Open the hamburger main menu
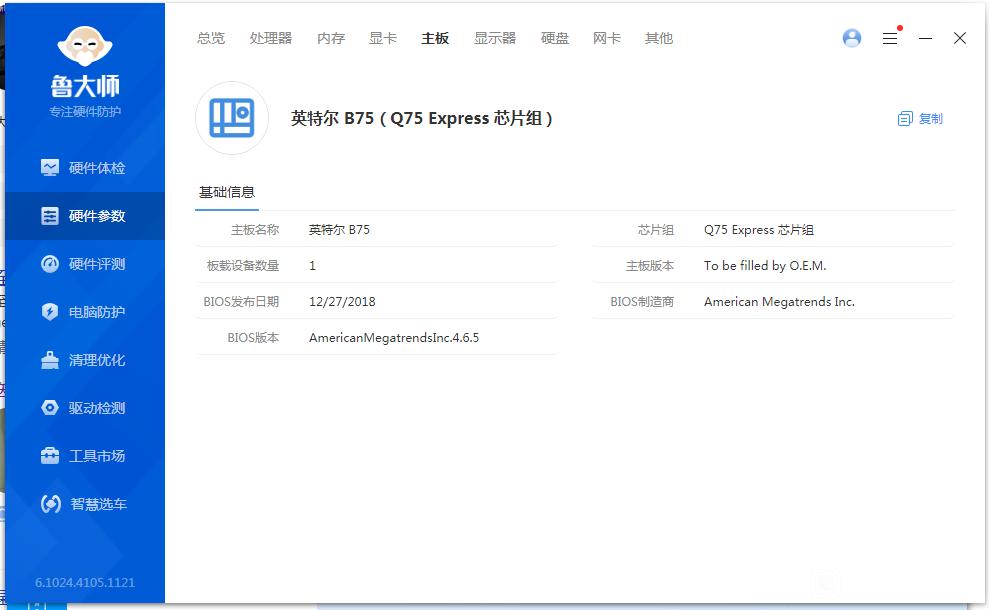Image resolution: width=990 pixels, height=610 pixels. [890, 39]
